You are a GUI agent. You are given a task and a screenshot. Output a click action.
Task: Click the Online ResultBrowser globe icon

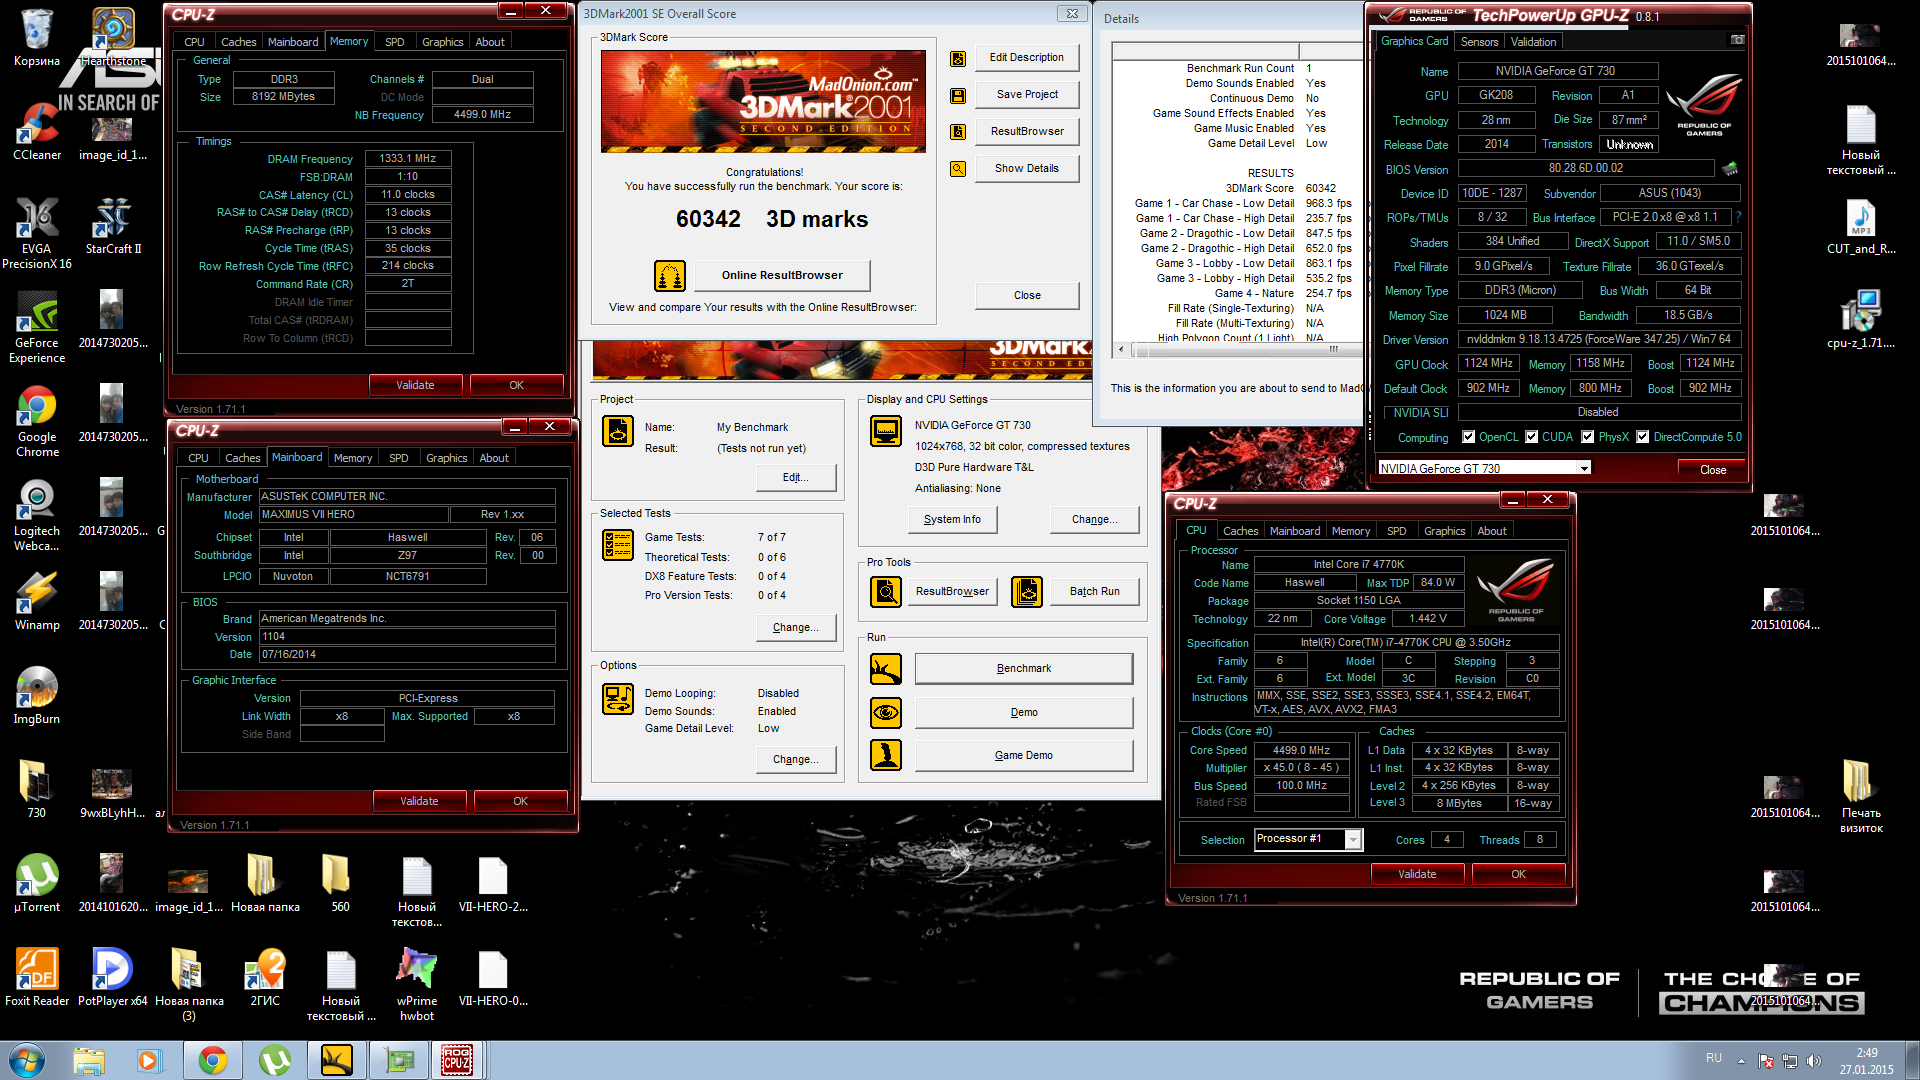click(x=670, y=275)
